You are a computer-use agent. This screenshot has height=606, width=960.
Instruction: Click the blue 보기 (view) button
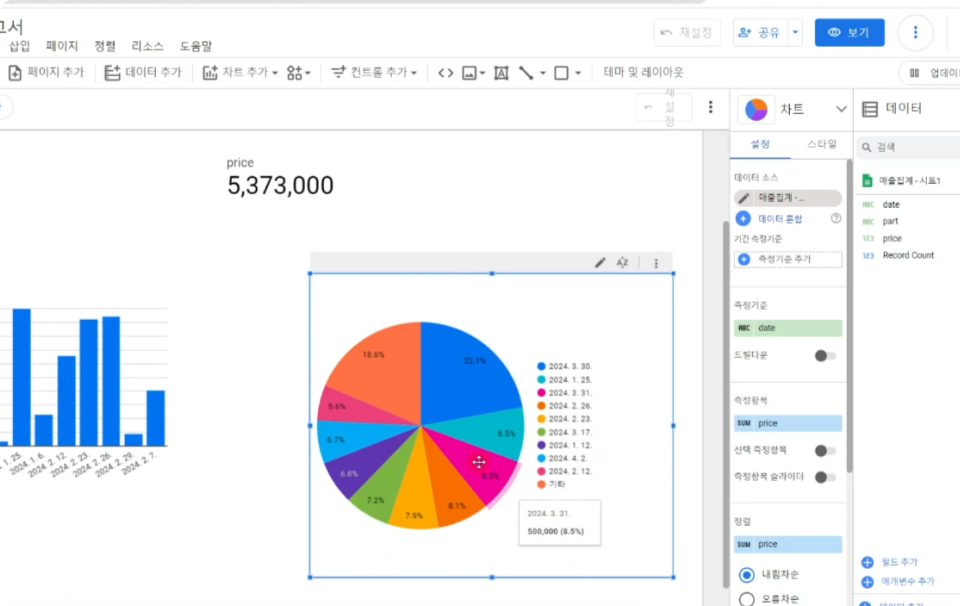[x=849, y=32]
